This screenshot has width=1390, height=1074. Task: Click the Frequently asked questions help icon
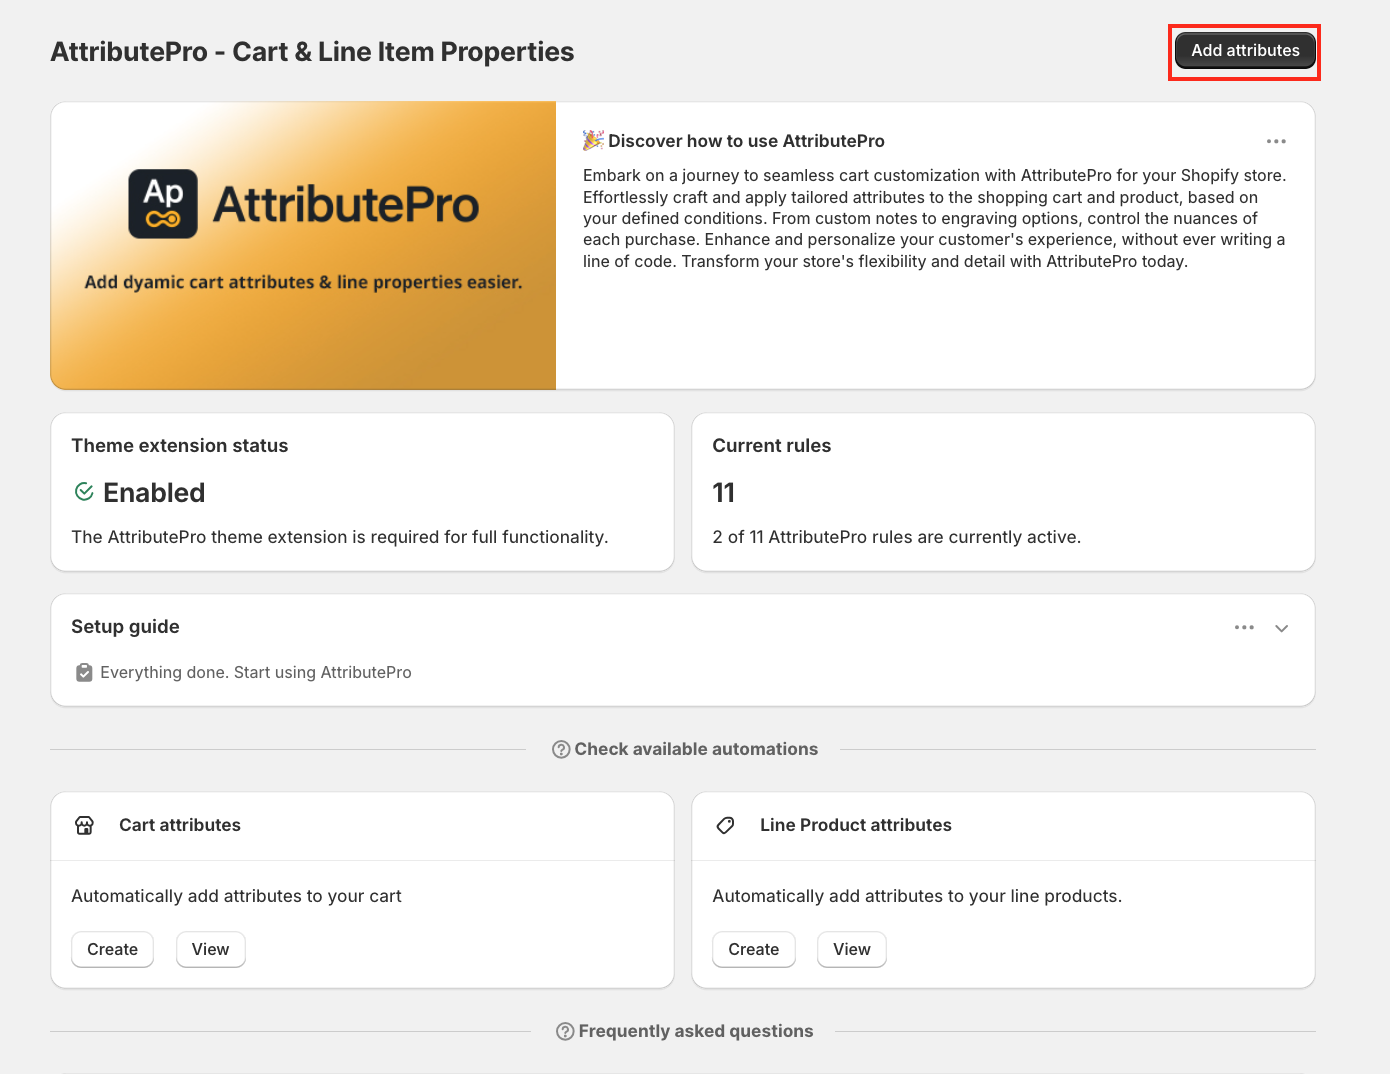565,1031
